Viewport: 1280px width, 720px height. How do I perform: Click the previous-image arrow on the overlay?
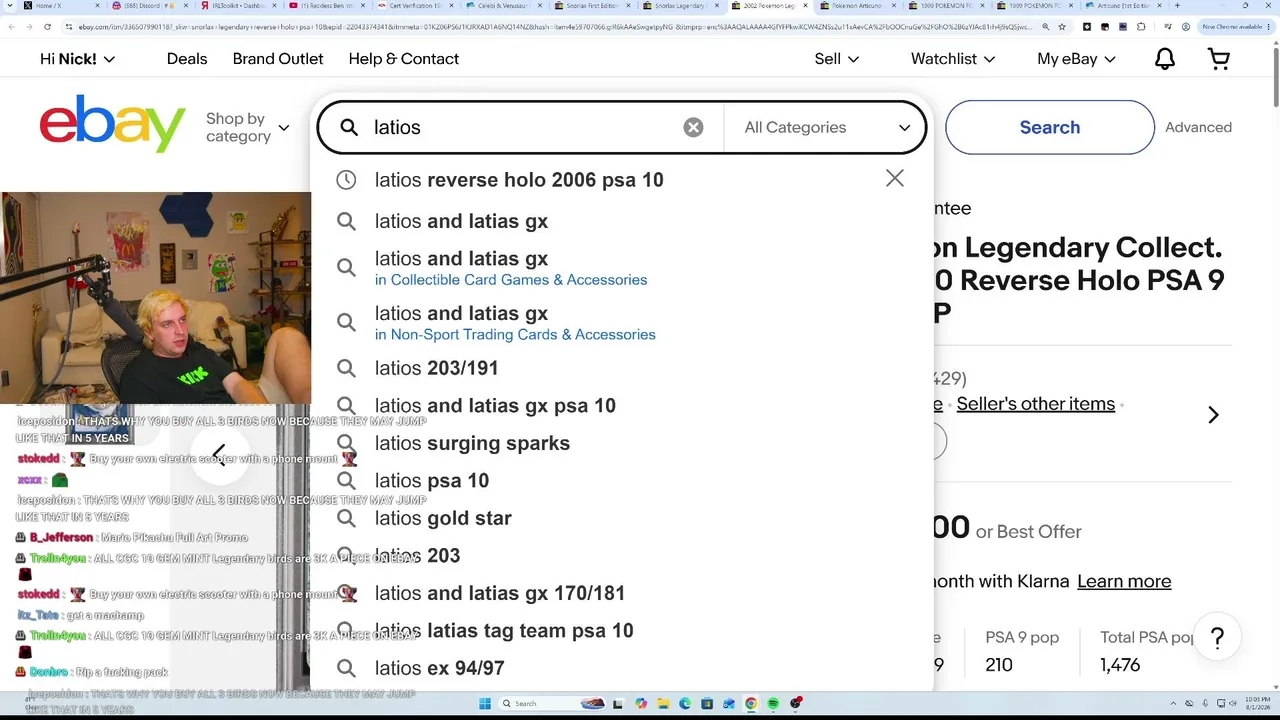pyautogui.click(x=219, y=454)
